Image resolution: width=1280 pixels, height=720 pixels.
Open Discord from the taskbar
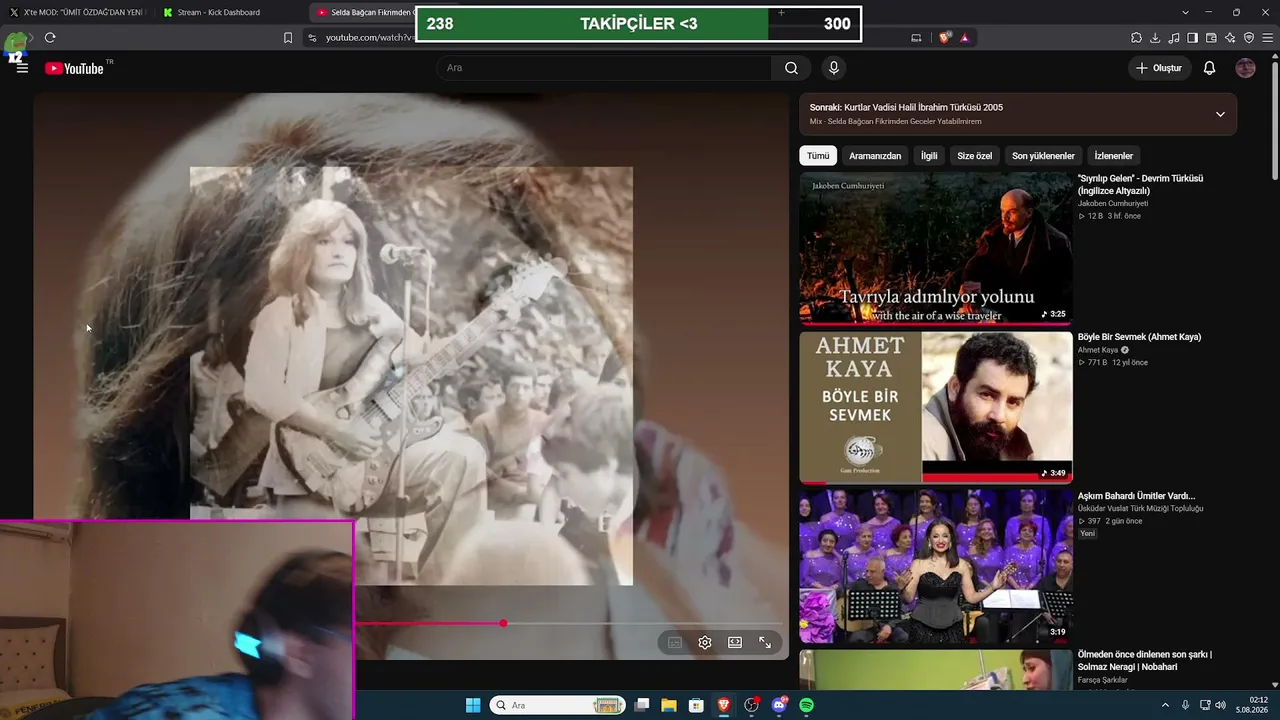click(x=779, y=706)
